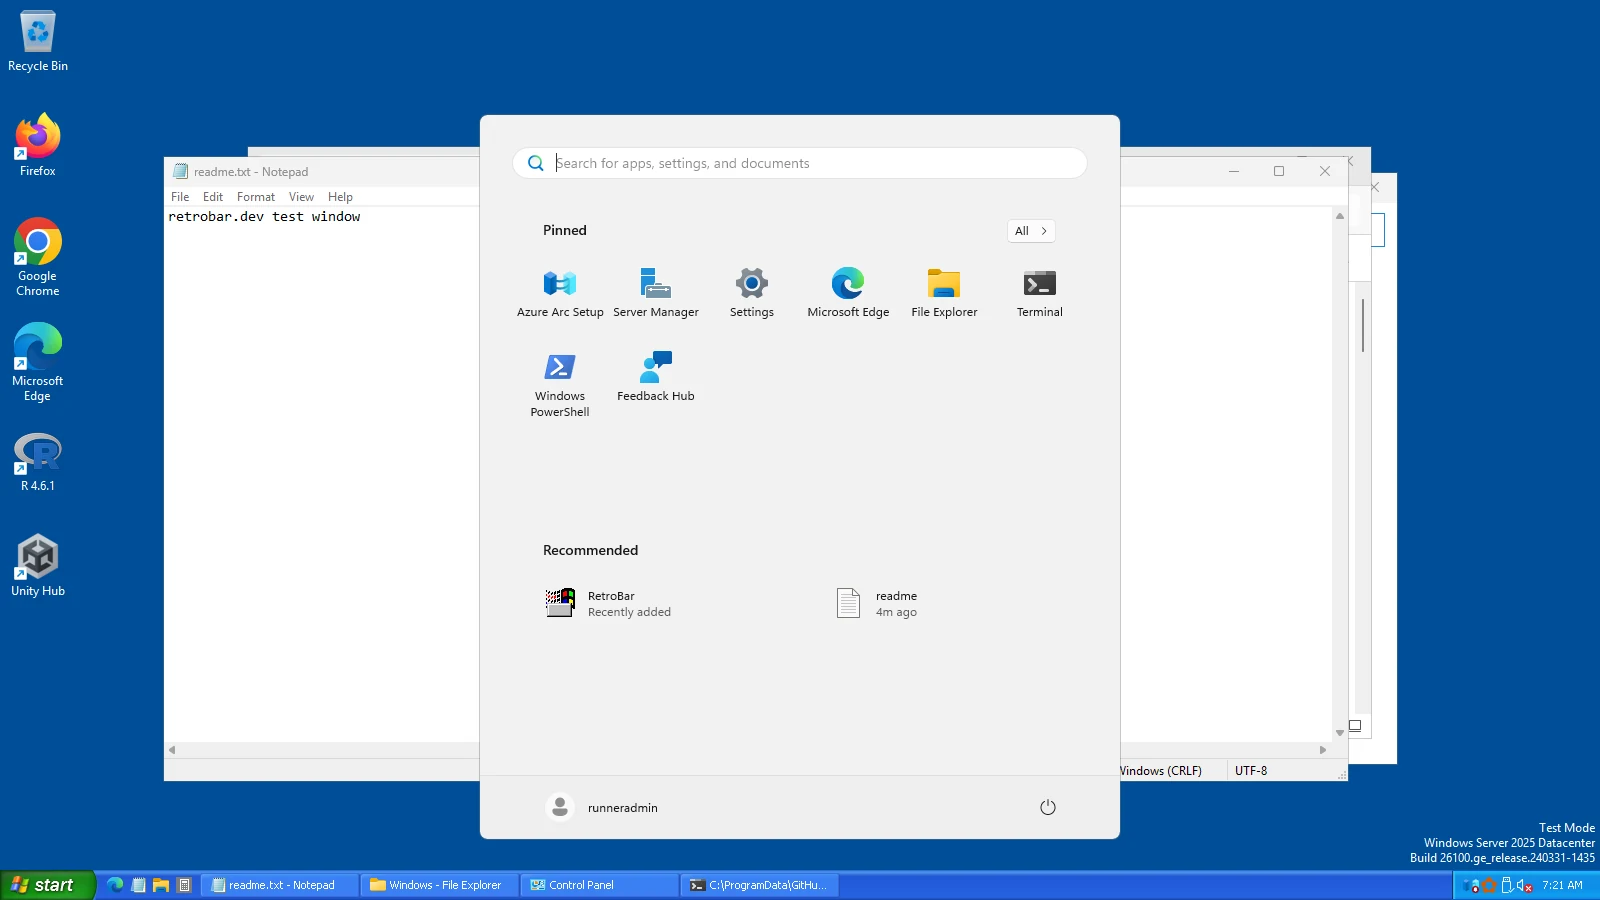Launch Notepad from taskbar quick launch
Viewport: 1600px width, 900px height.
click(x=139, y=885)
